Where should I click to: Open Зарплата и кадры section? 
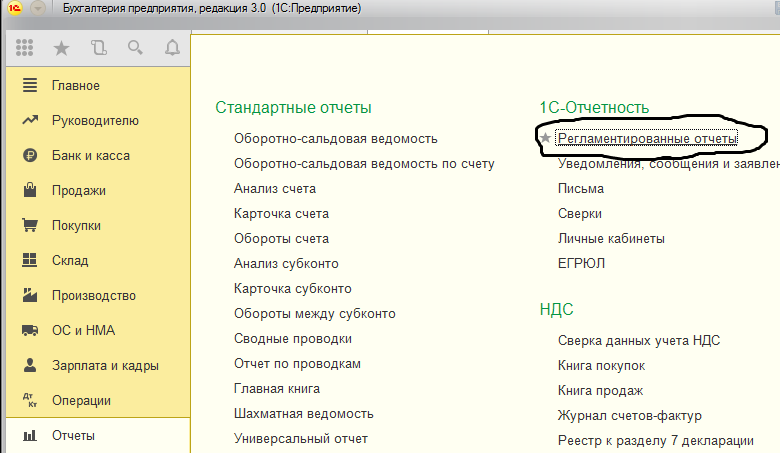[x=105, y=365]
